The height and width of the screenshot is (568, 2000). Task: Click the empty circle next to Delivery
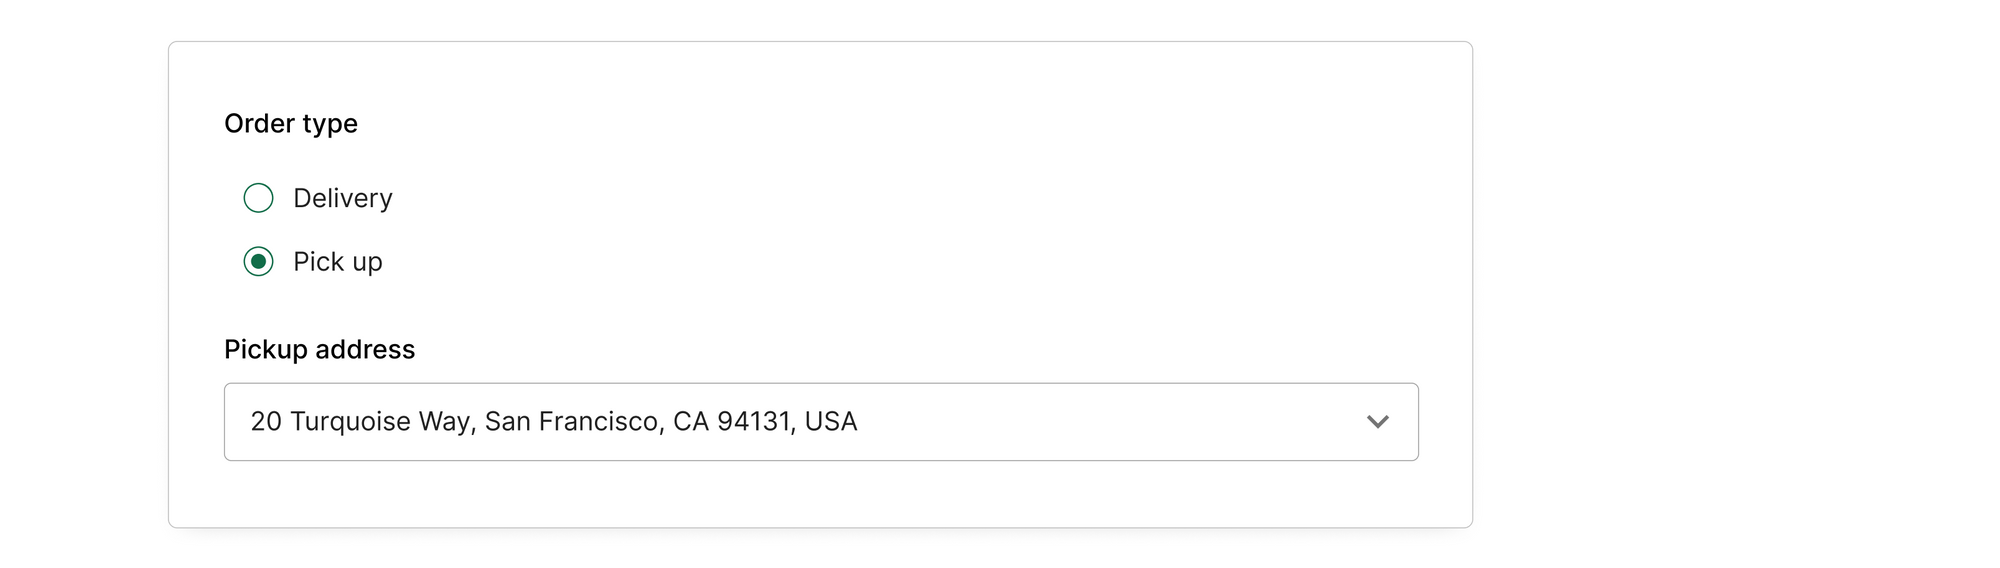pos(258,198)
